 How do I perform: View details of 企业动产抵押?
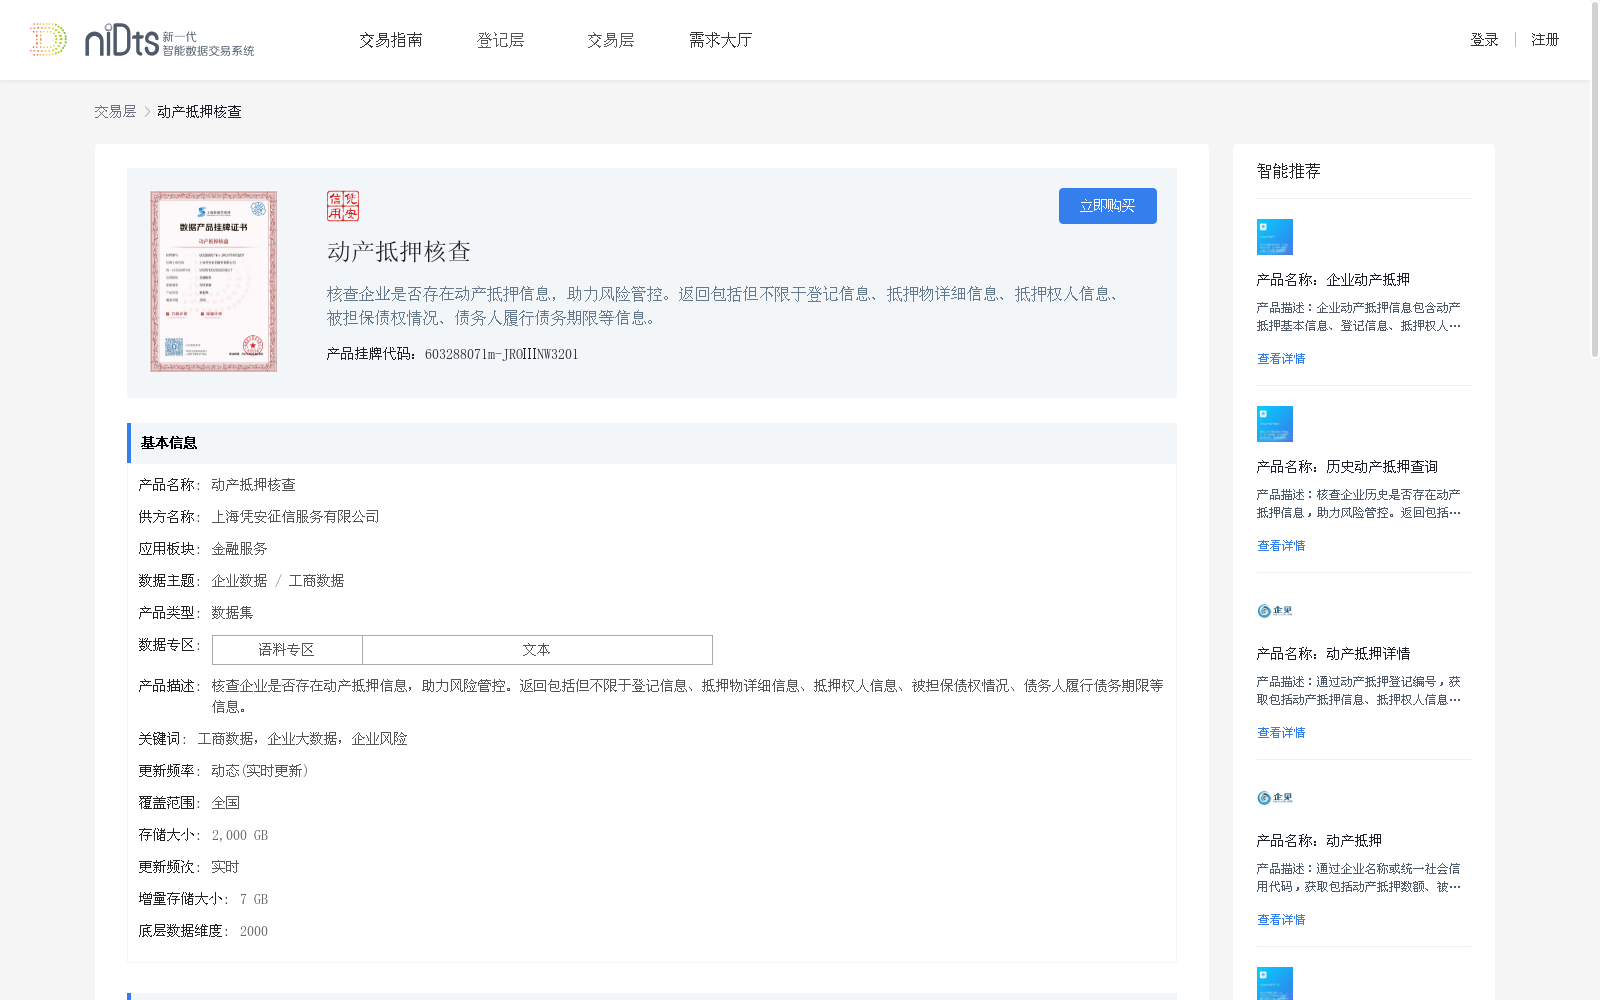(x=1281, y=359)
